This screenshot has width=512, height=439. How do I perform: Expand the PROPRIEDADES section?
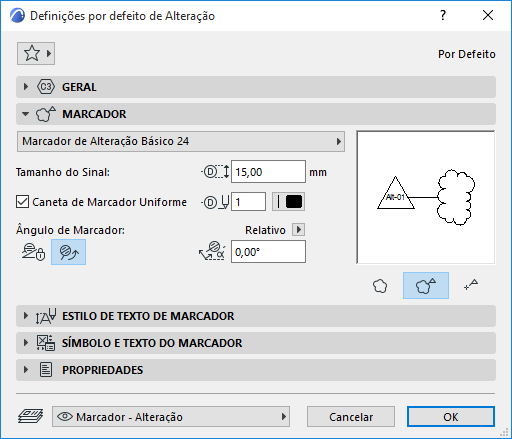coord(256,370)
